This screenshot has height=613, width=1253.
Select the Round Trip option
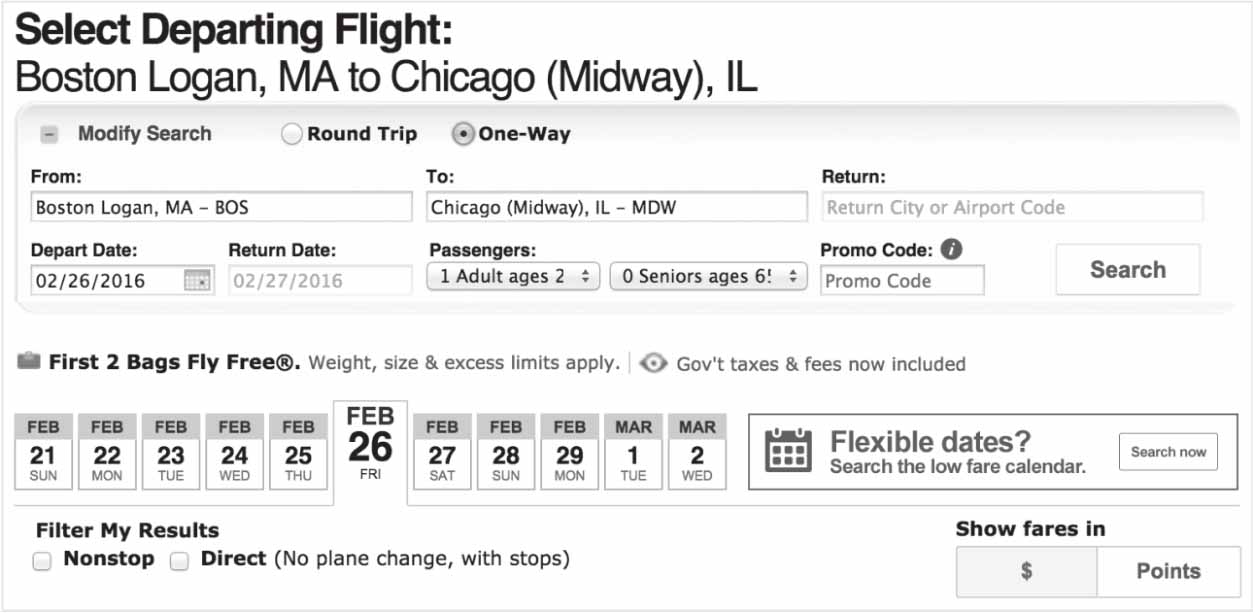(x=291, y=134)
